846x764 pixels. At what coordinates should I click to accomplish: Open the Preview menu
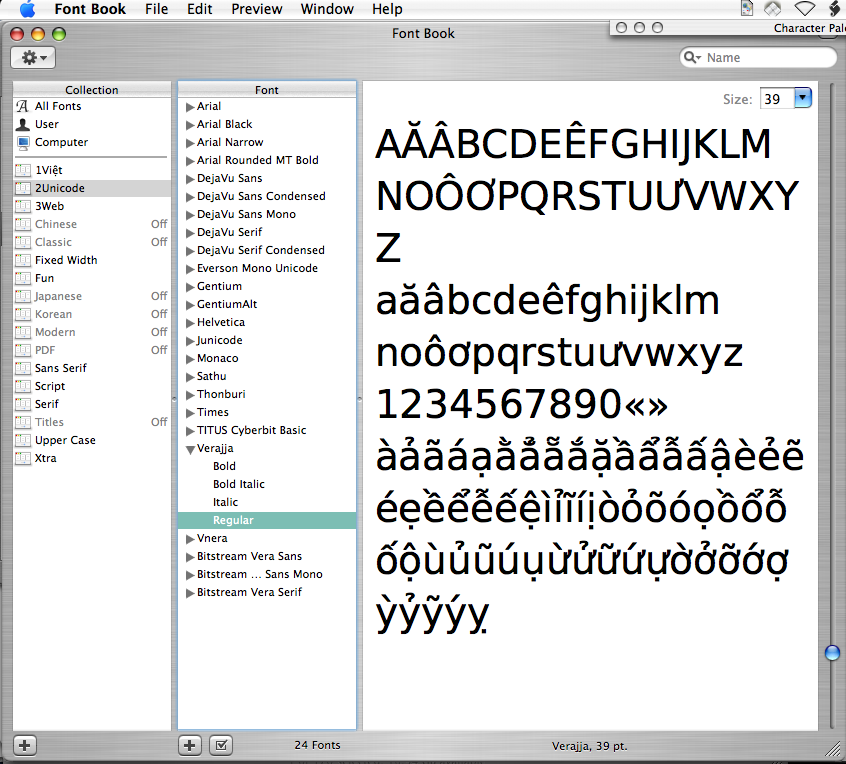point(256,9)
